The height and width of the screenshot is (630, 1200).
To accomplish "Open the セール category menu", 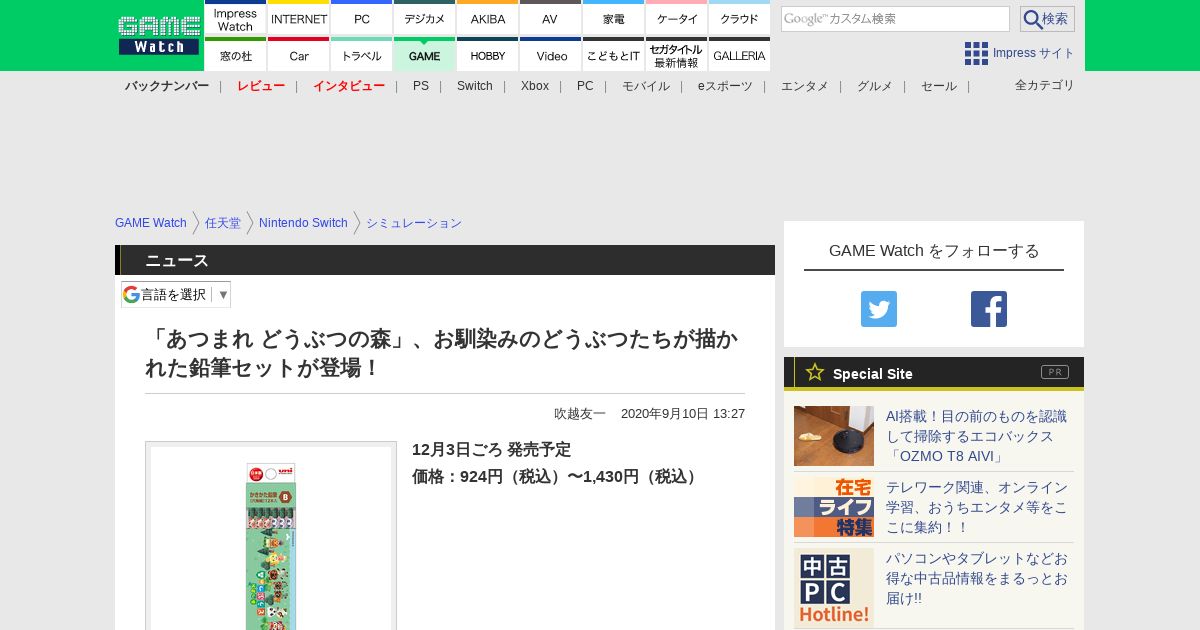I will tap(939, 86).
